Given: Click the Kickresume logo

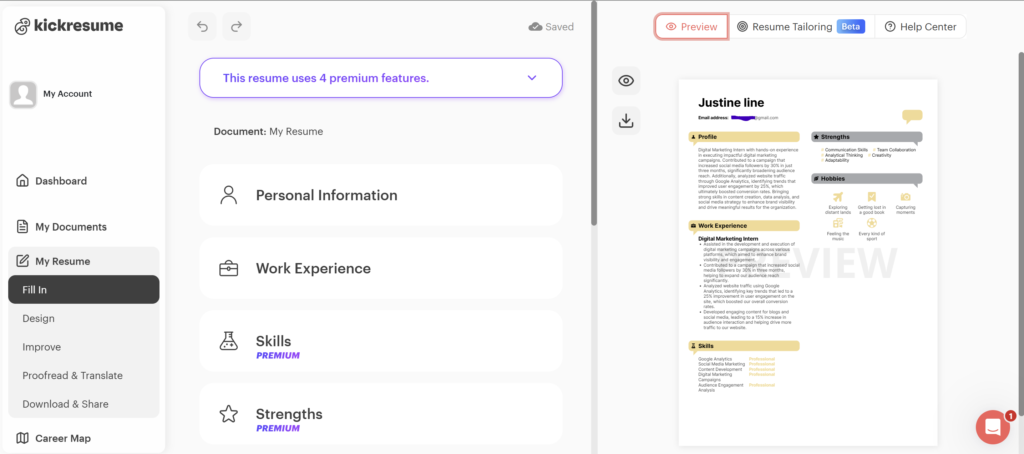Looking at the screenshot, I should (x=69, y=26).
